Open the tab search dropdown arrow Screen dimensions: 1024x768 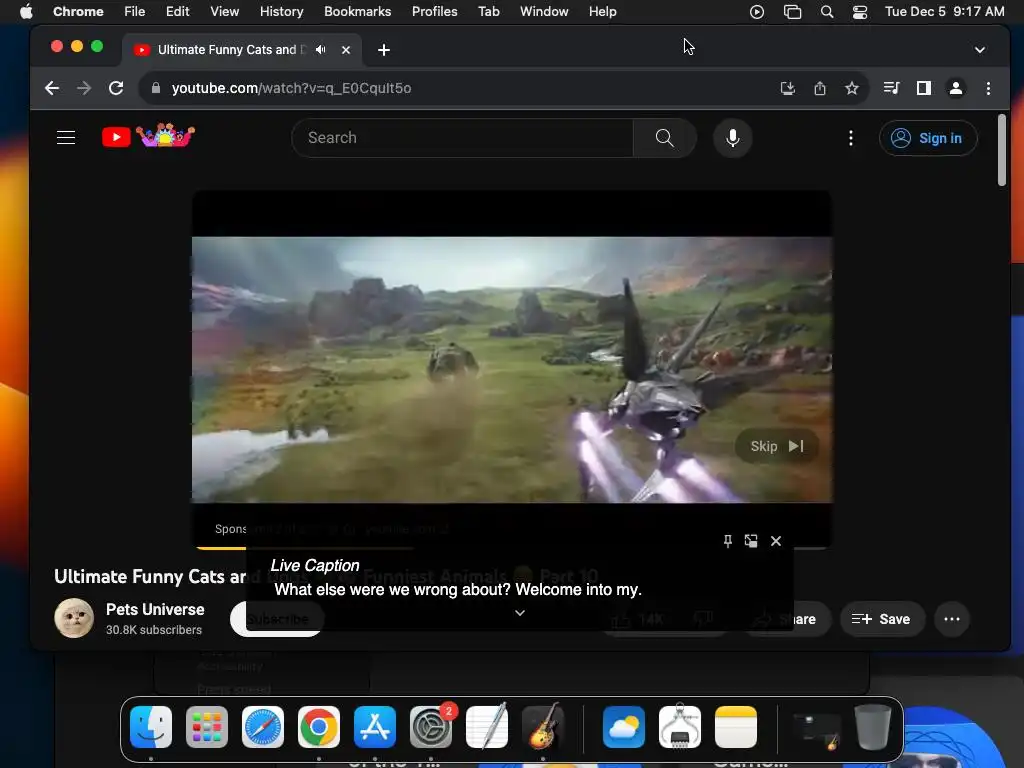[980, 50]
